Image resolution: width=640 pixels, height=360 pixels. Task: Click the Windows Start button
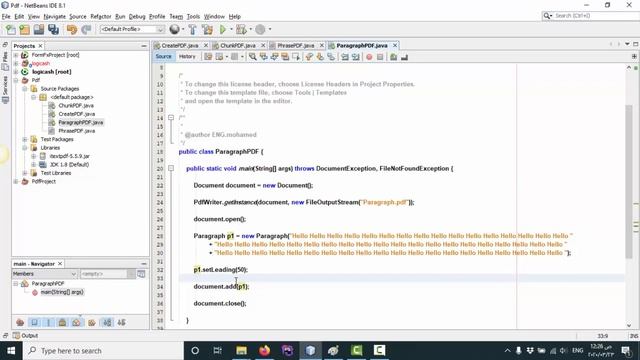click(11, 351)
